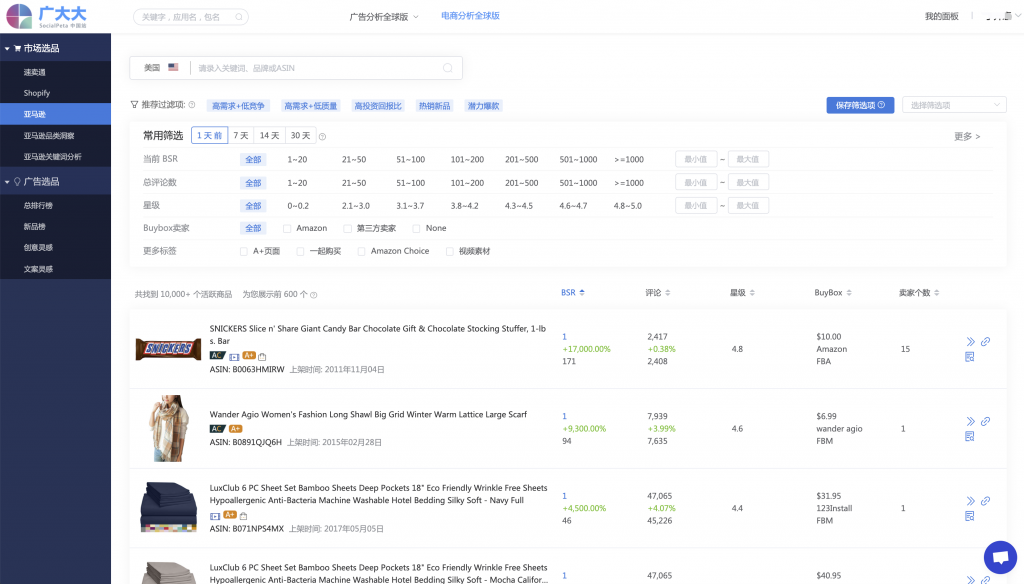1024x584 pixels.
Task: Select BSR range 1~20
Action: (x=297, y=159)
